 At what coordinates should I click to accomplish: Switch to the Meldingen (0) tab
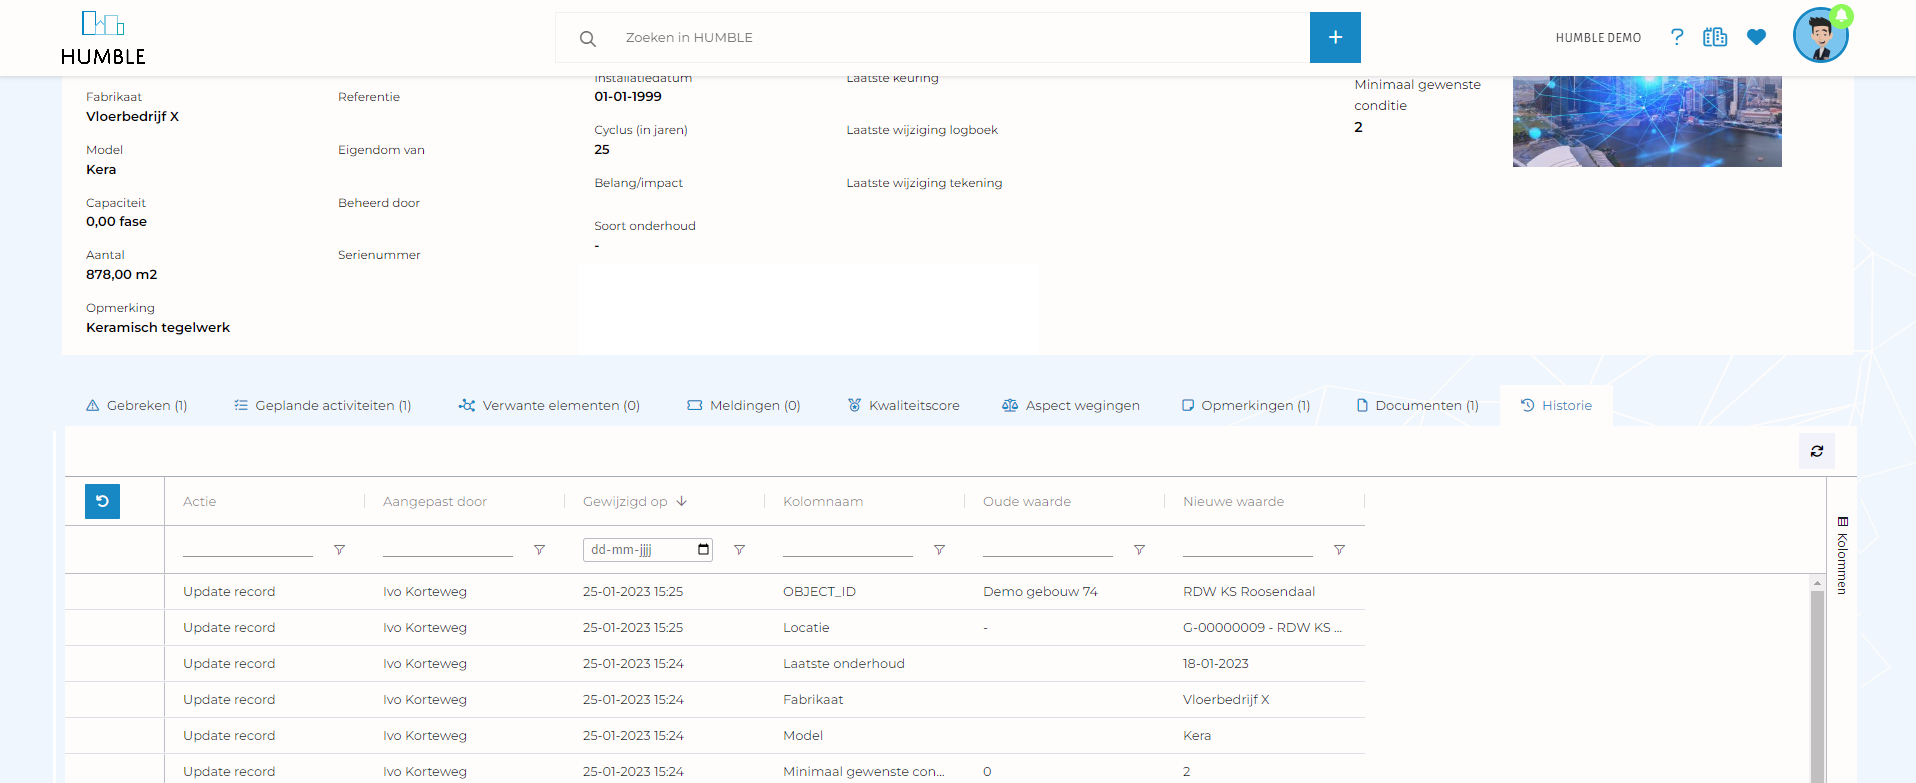(744, 405)
